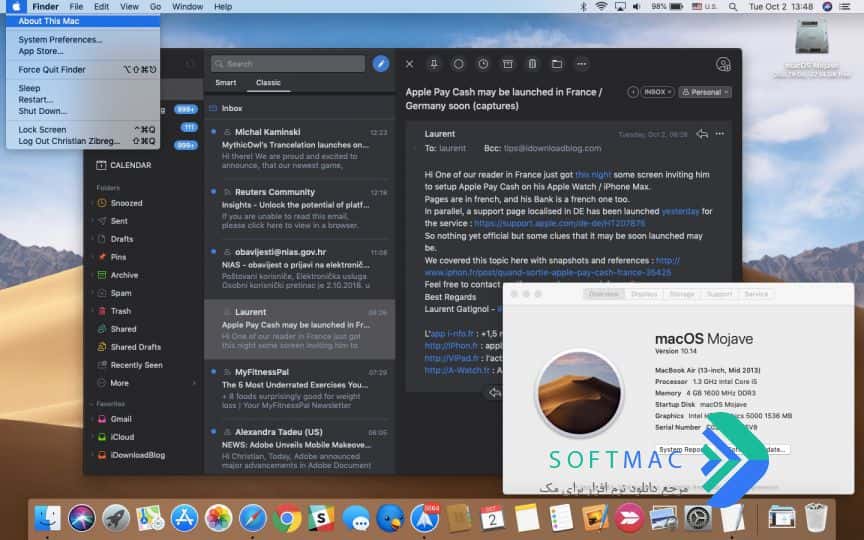Switch to the Classic inbox tab
Image resolution: width=864 pixels, height=540 pixels.
268,83
